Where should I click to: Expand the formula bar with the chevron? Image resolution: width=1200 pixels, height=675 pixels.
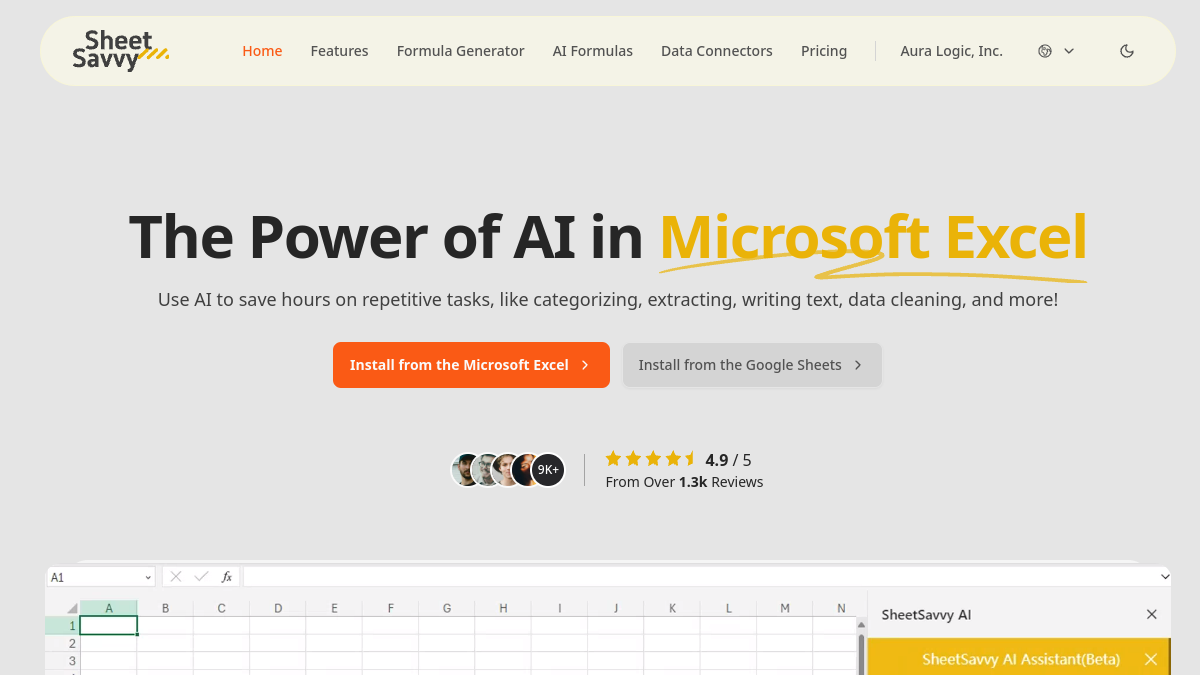coord(1164,577)
